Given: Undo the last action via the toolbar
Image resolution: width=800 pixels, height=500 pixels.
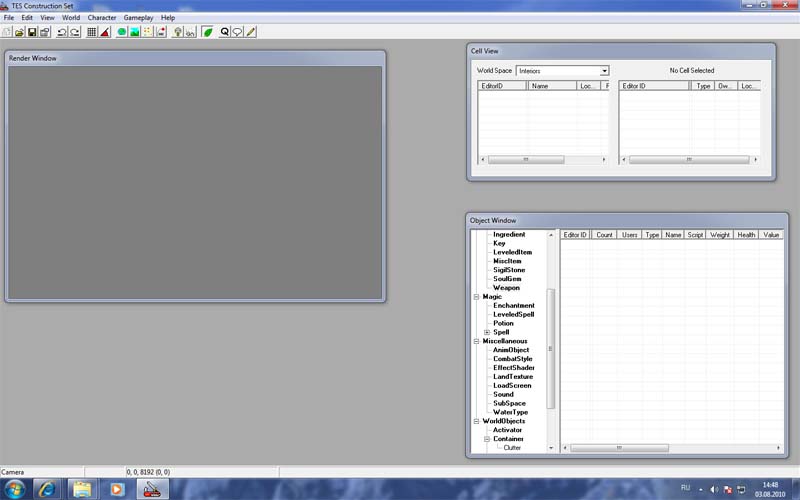Looking at the screenshot, I should point(62,32).
